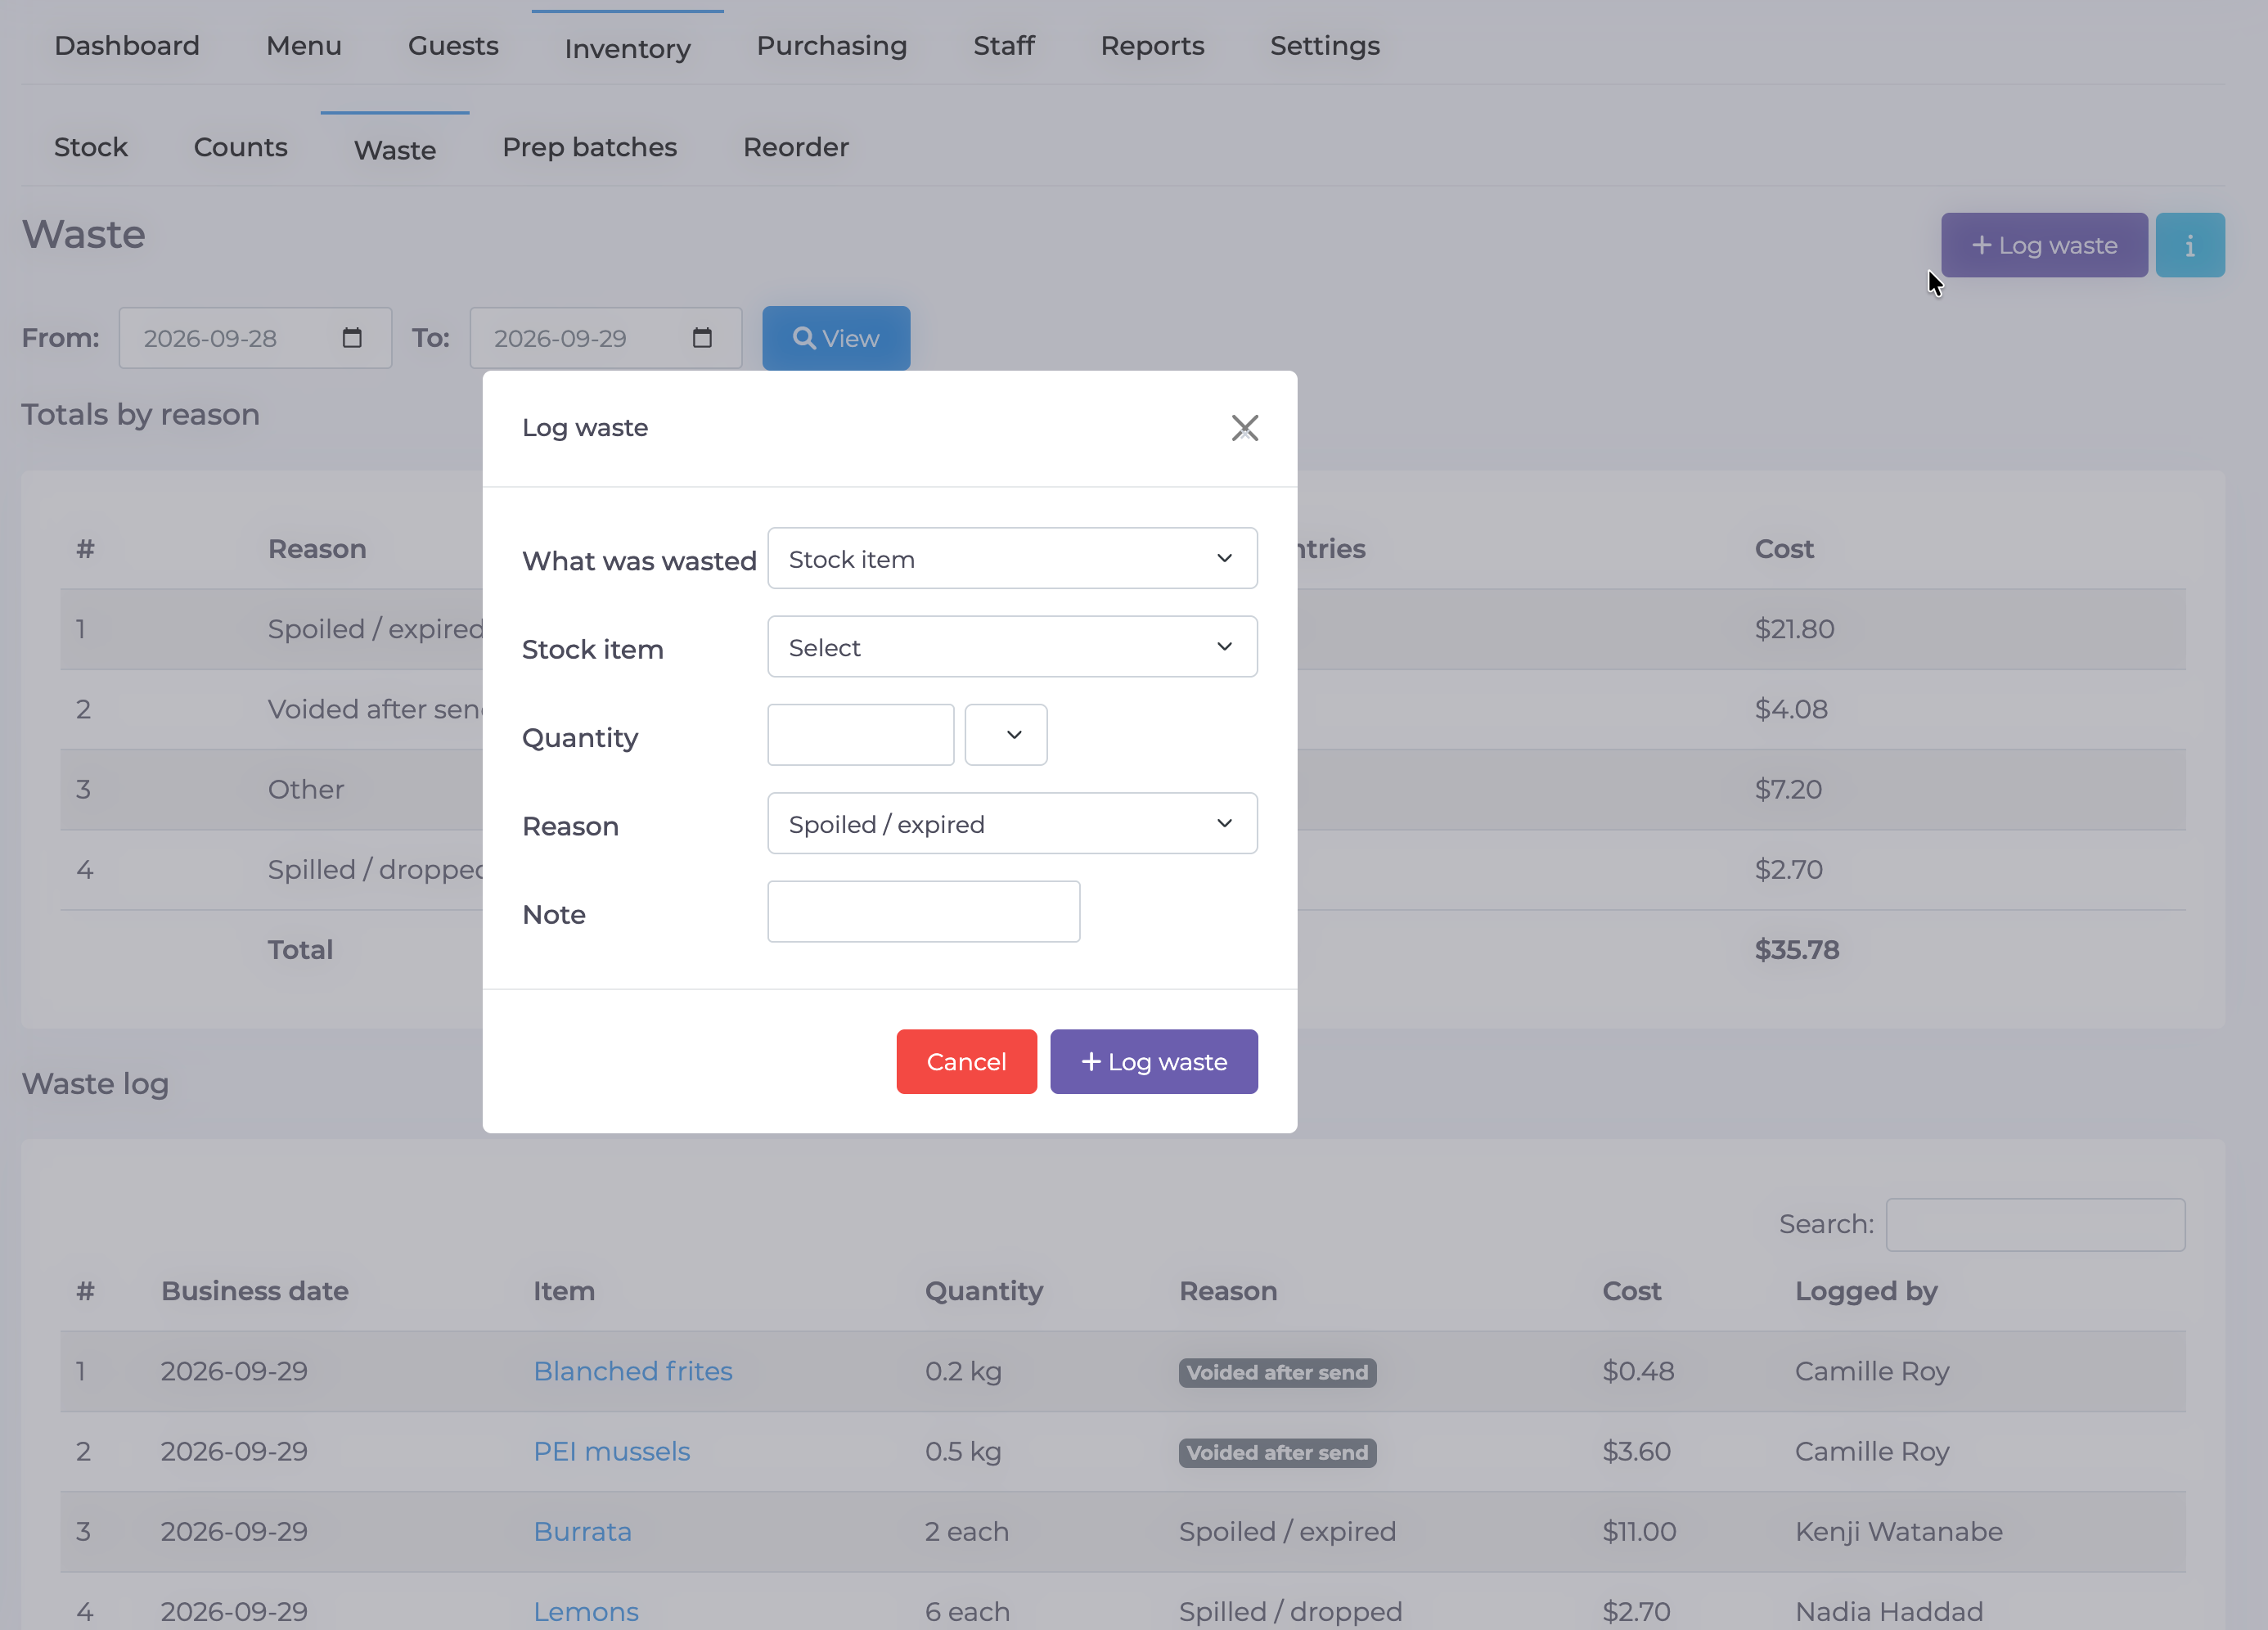
Task: Submit with the dialog's Log waste button
Action: point(1154,1062)
